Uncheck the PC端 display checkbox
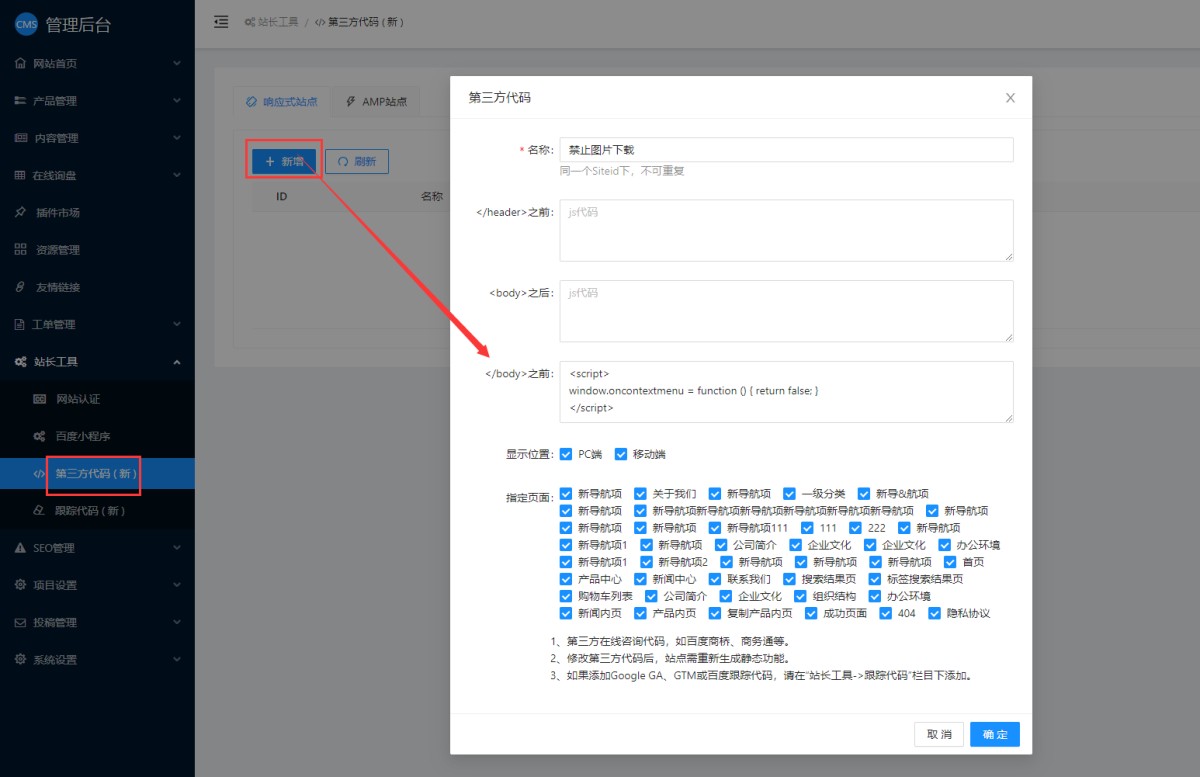Screen dimensions: 1200x777 tap(566, 454)
